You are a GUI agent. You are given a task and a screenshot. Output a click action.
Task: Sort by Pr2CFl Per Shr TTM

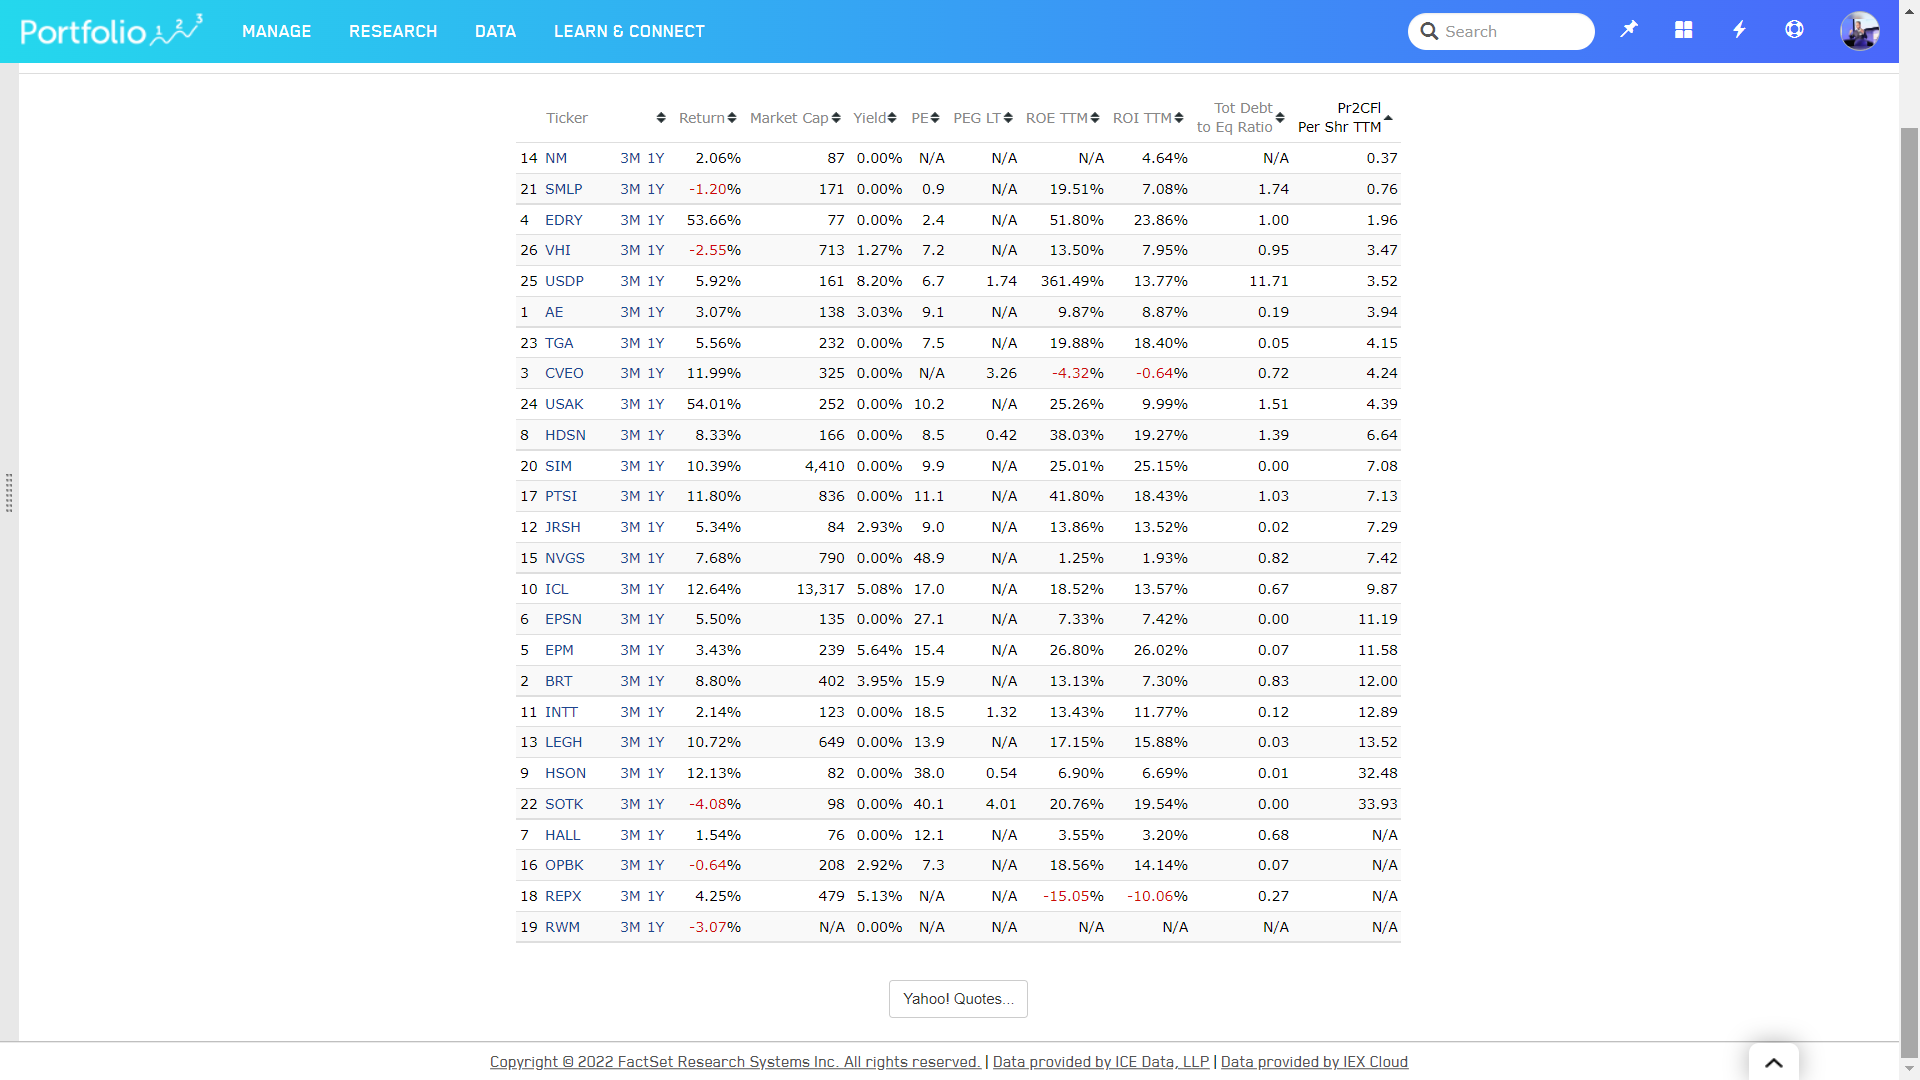coord(1345,118)
